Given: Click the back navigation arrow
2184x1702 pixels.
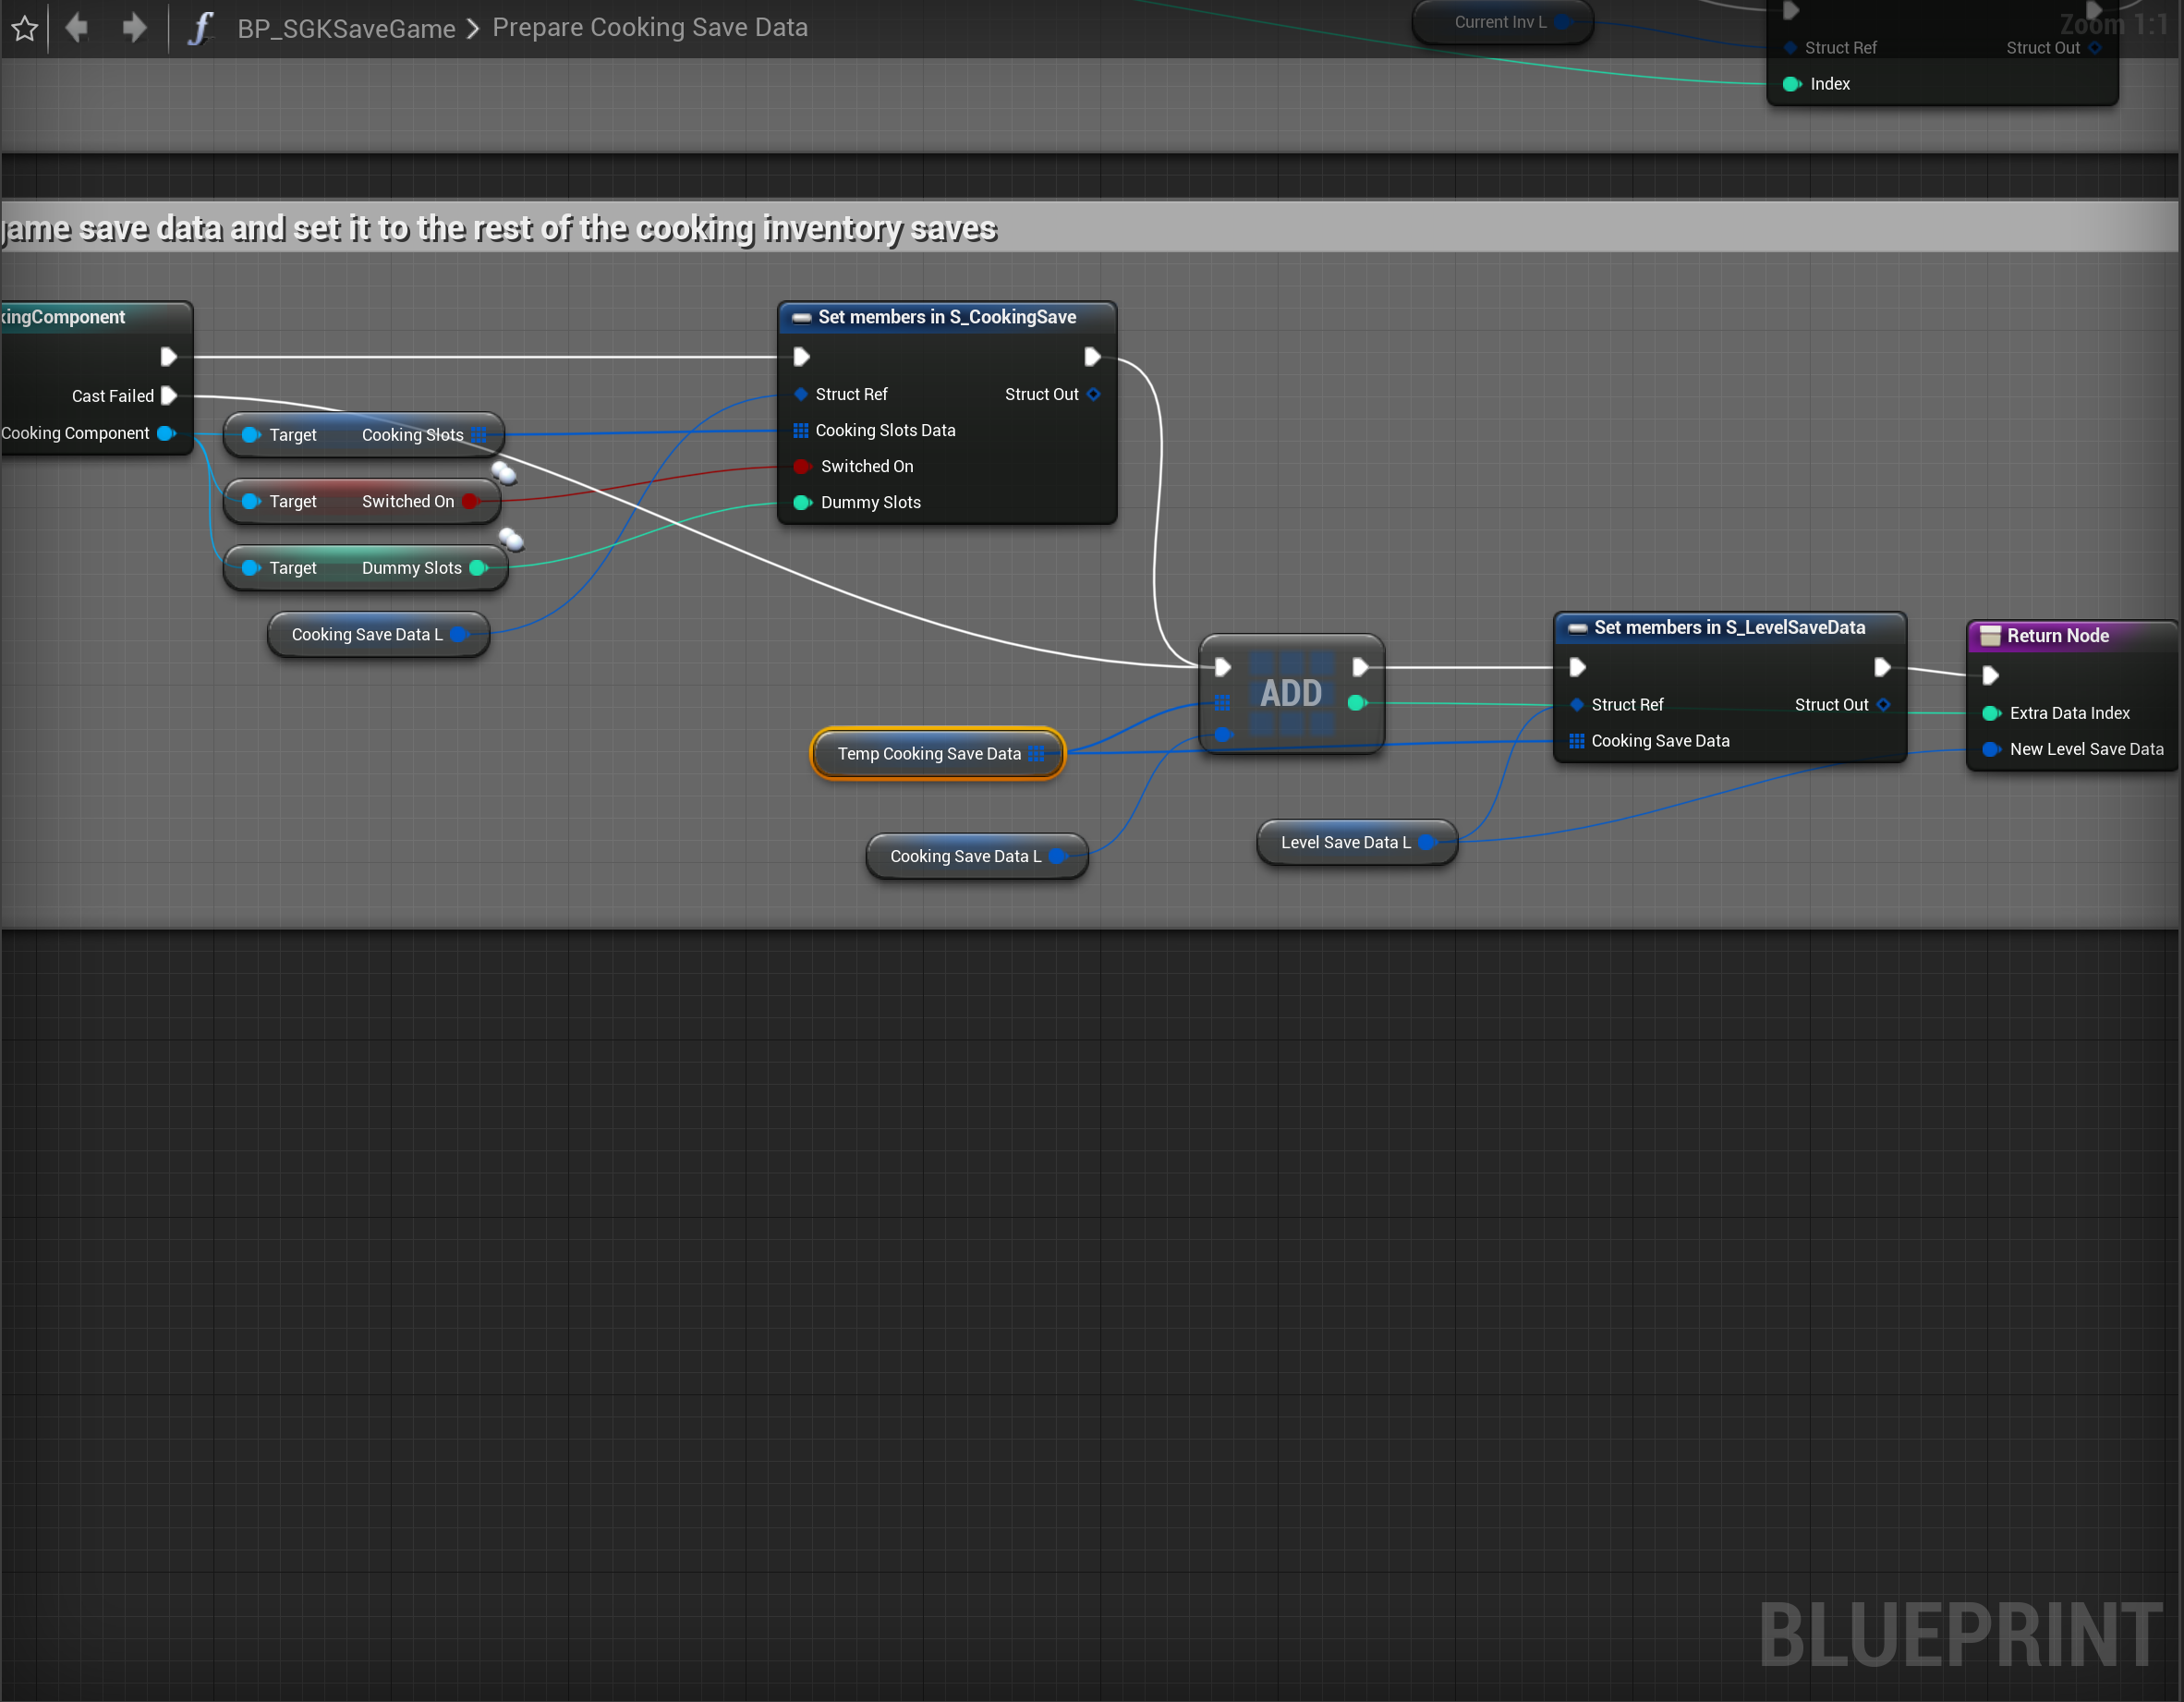Looking at the screenshot, I should click(77, 27).
